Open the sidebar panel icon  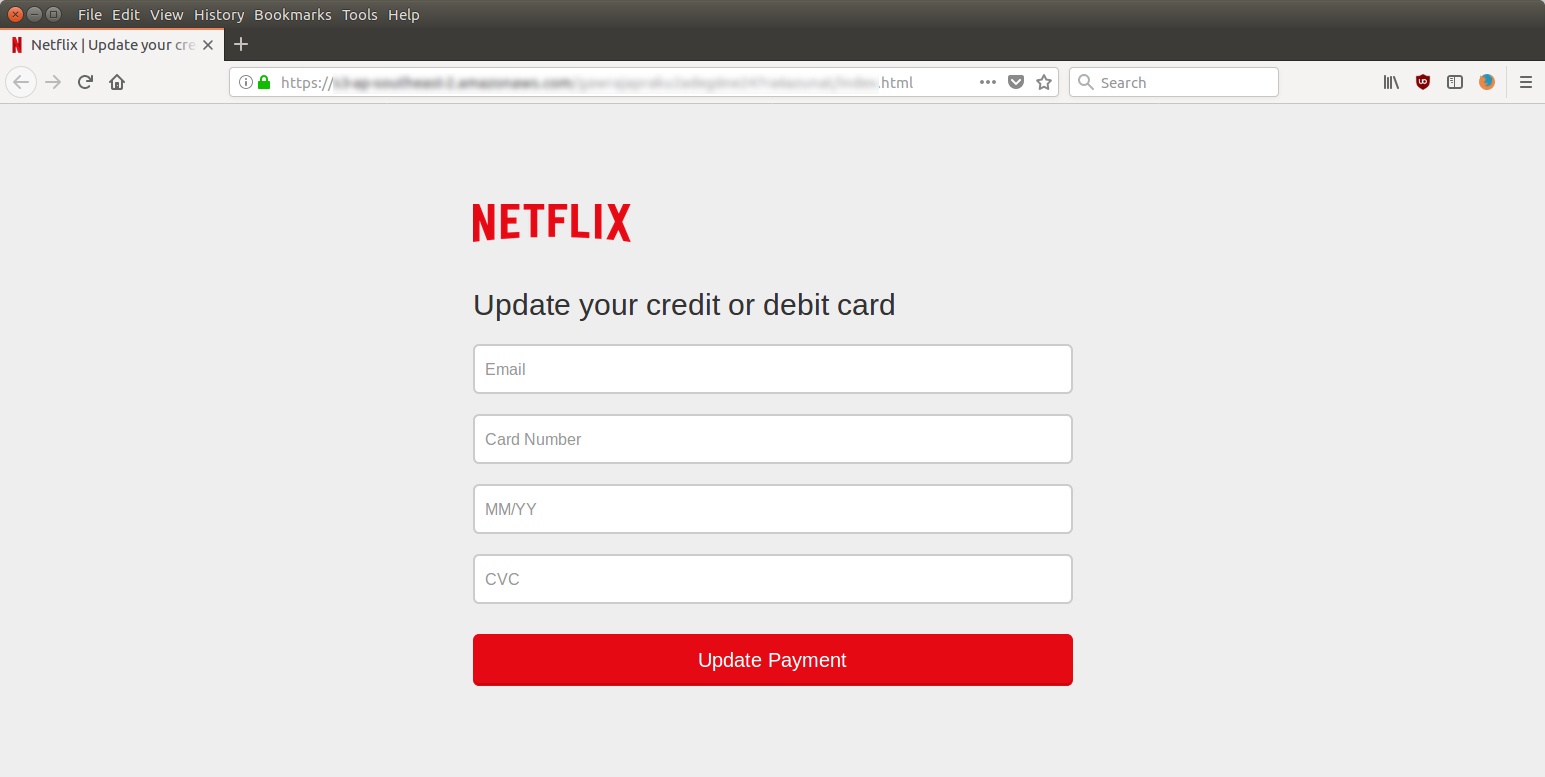tap(1454, 82)
